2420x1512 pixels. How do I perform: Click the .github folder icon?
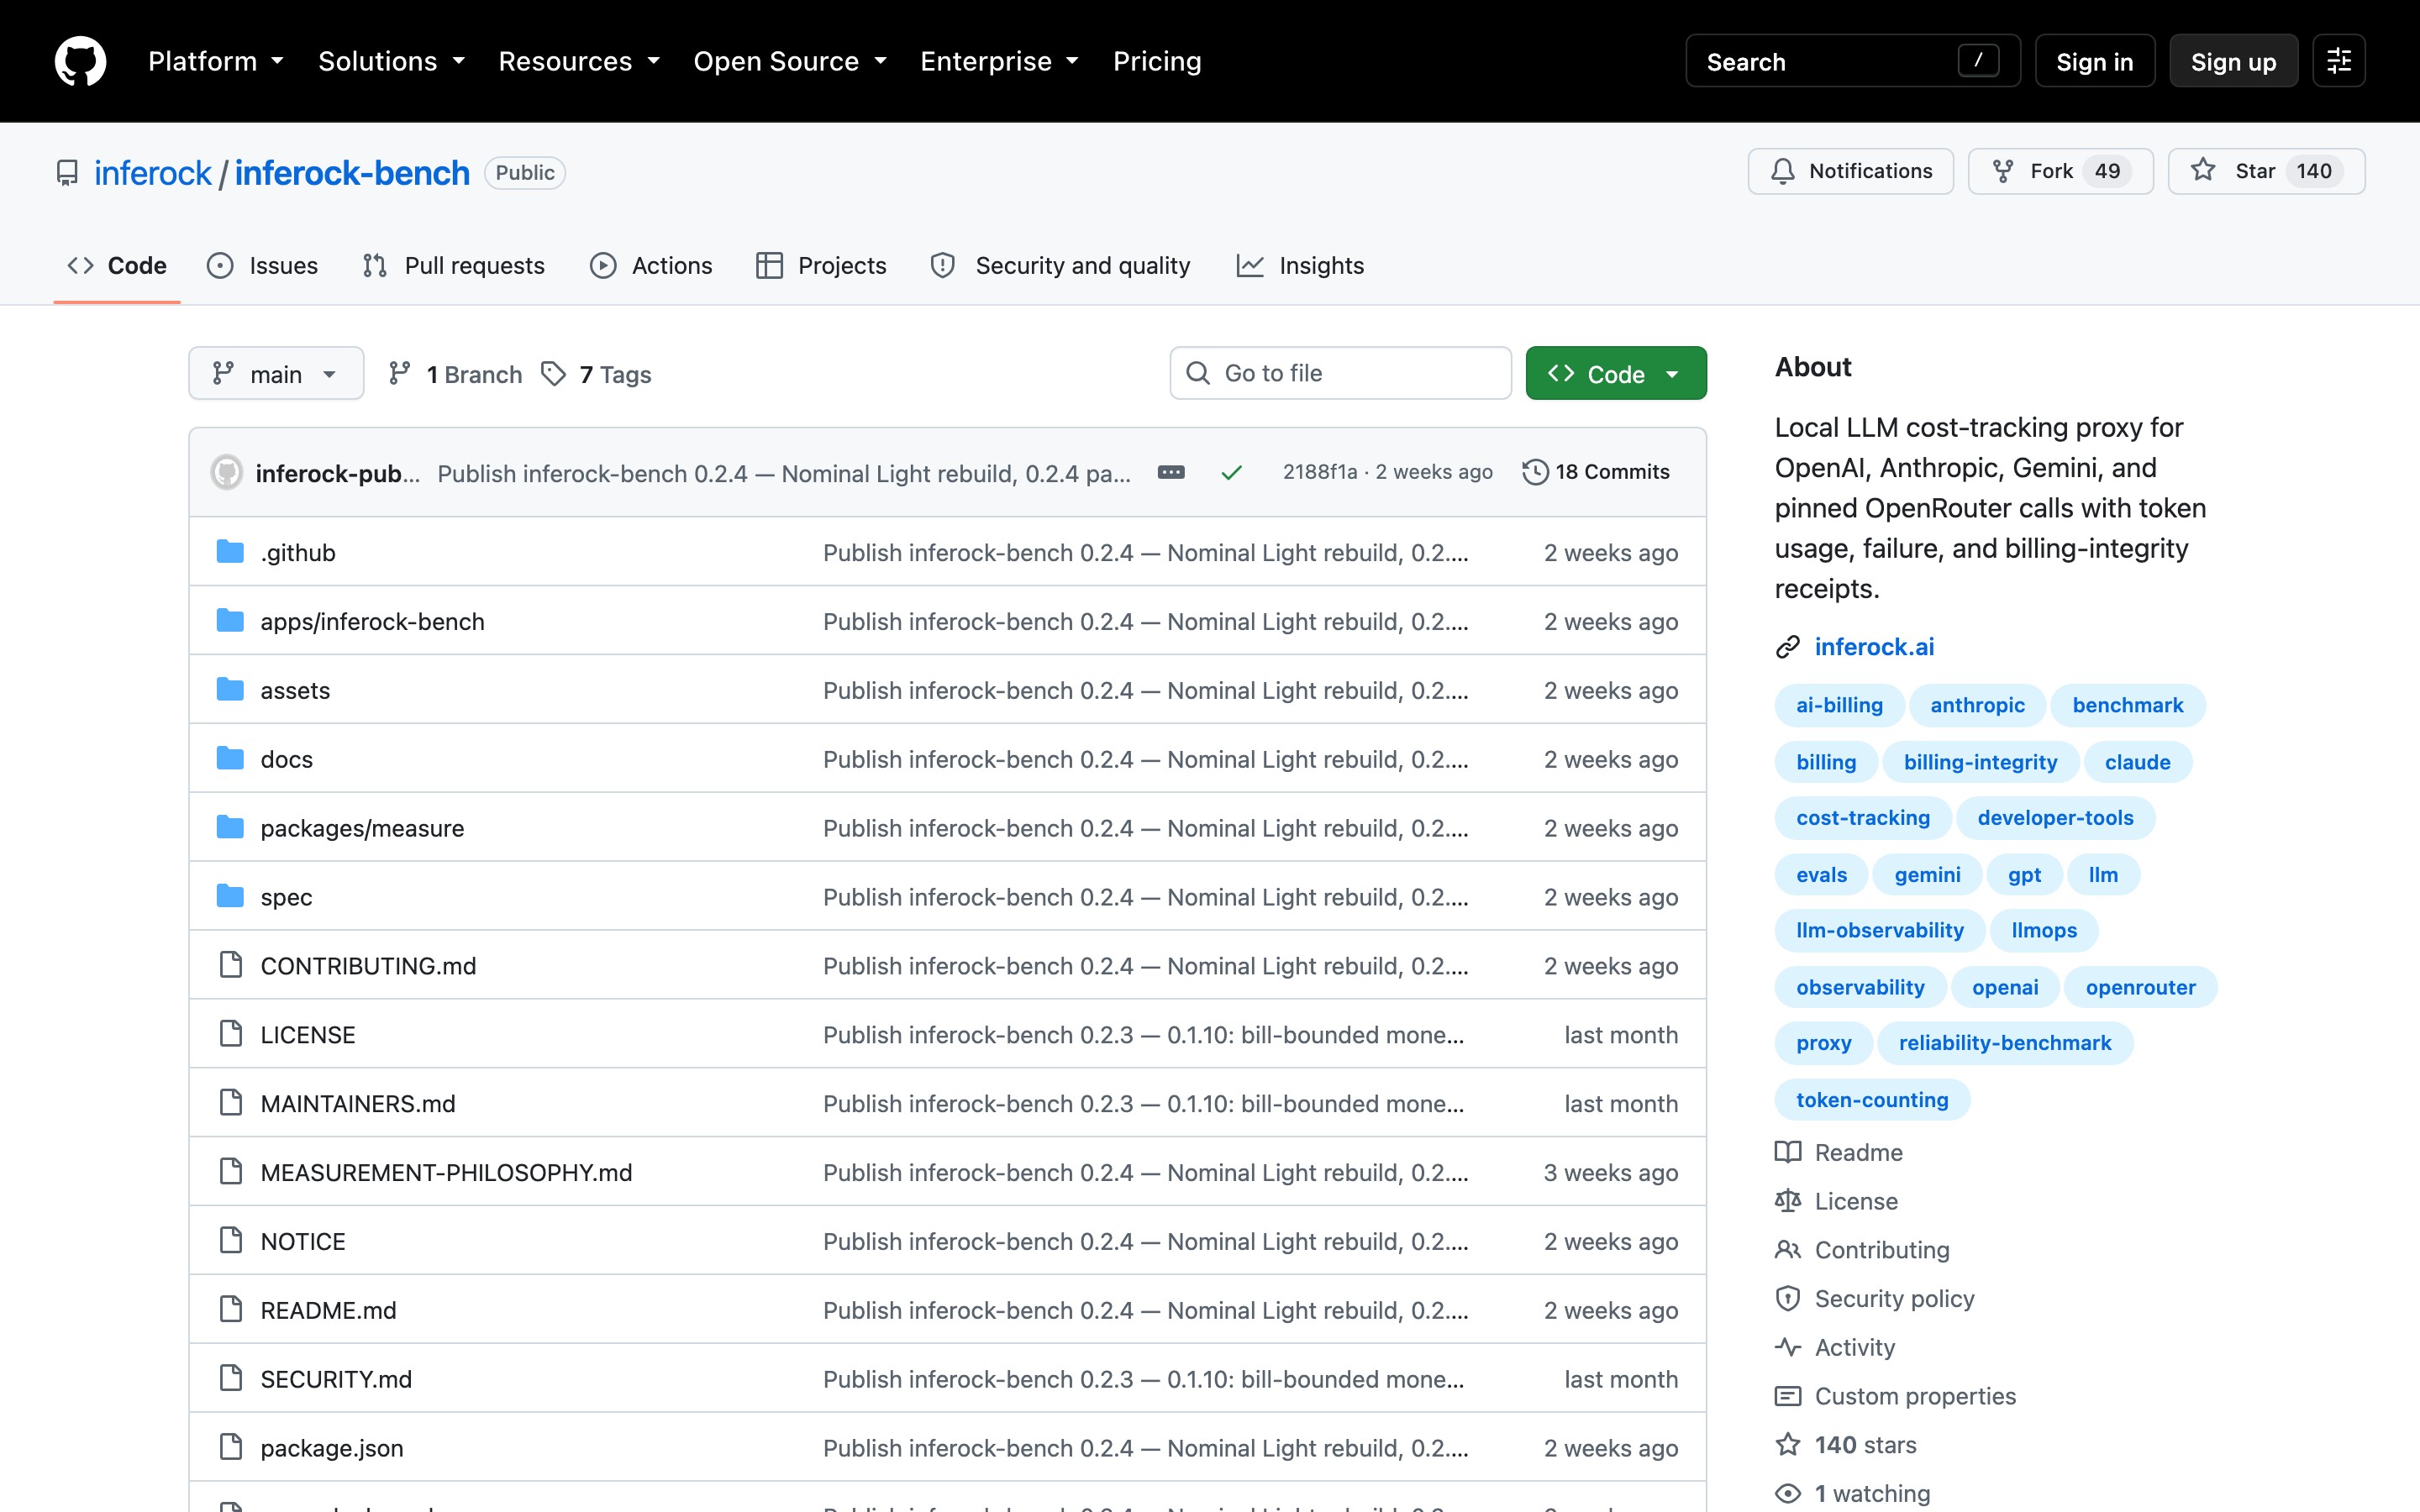click(230, 552)
